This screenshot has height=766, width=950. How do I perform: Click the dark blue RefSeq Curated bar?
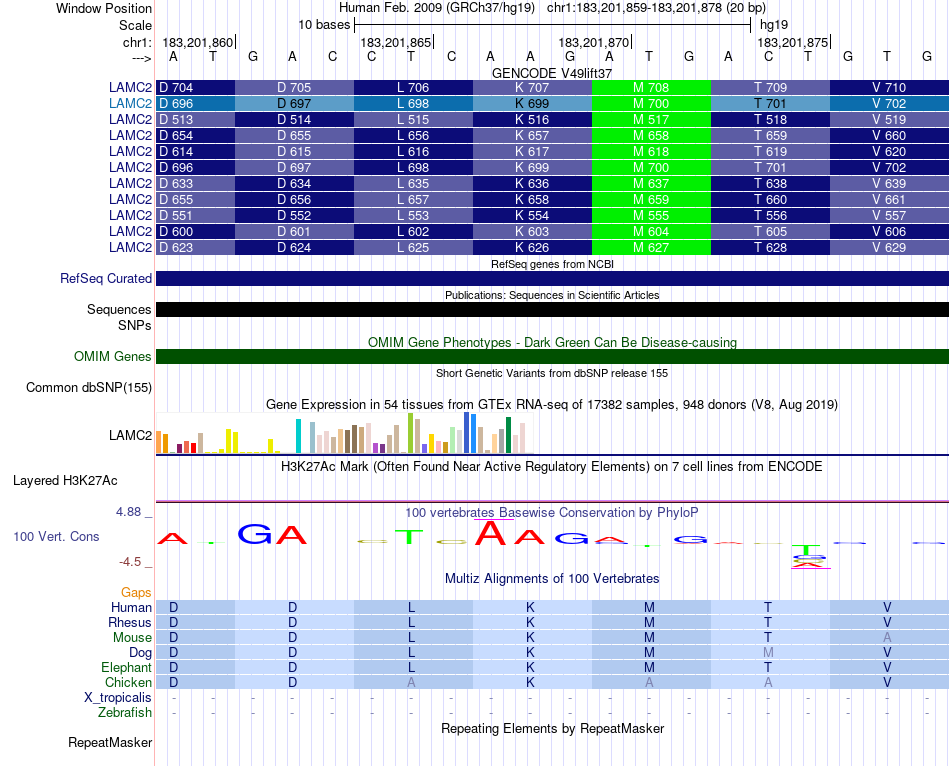(x=552, y=278)
